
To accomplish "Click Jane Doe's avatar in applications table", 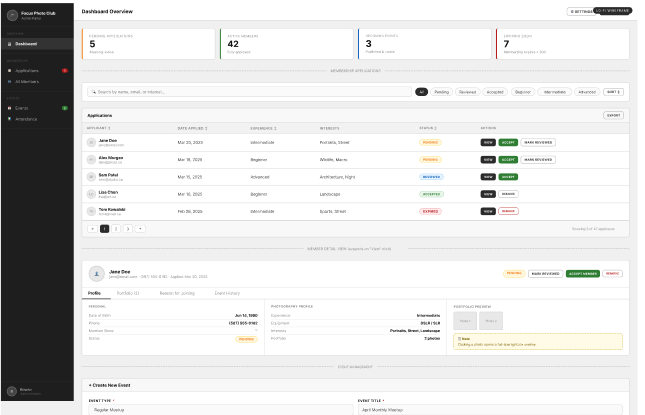I will coord(91,142).
